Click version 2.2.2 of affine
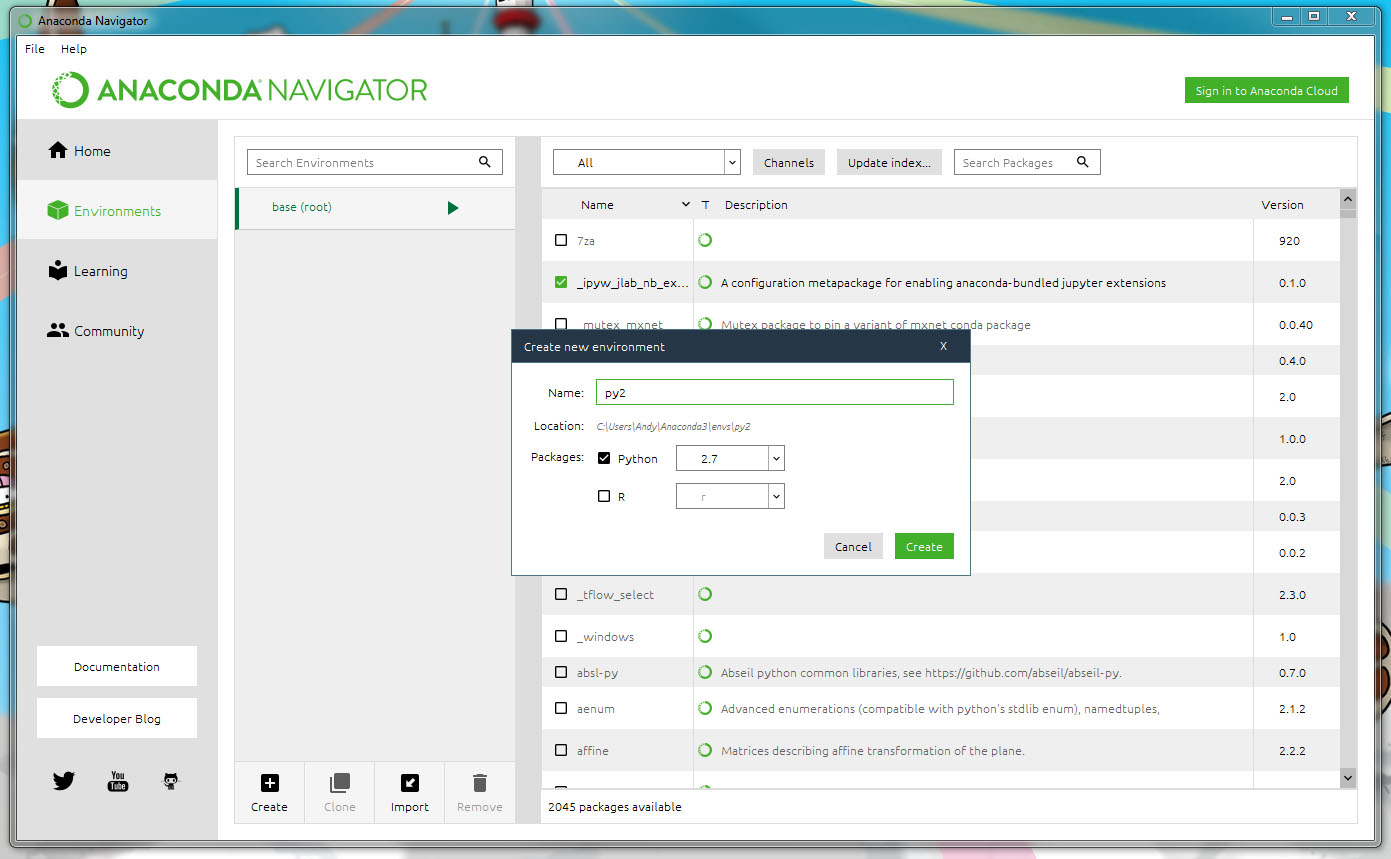 (x=1292, y=750)
